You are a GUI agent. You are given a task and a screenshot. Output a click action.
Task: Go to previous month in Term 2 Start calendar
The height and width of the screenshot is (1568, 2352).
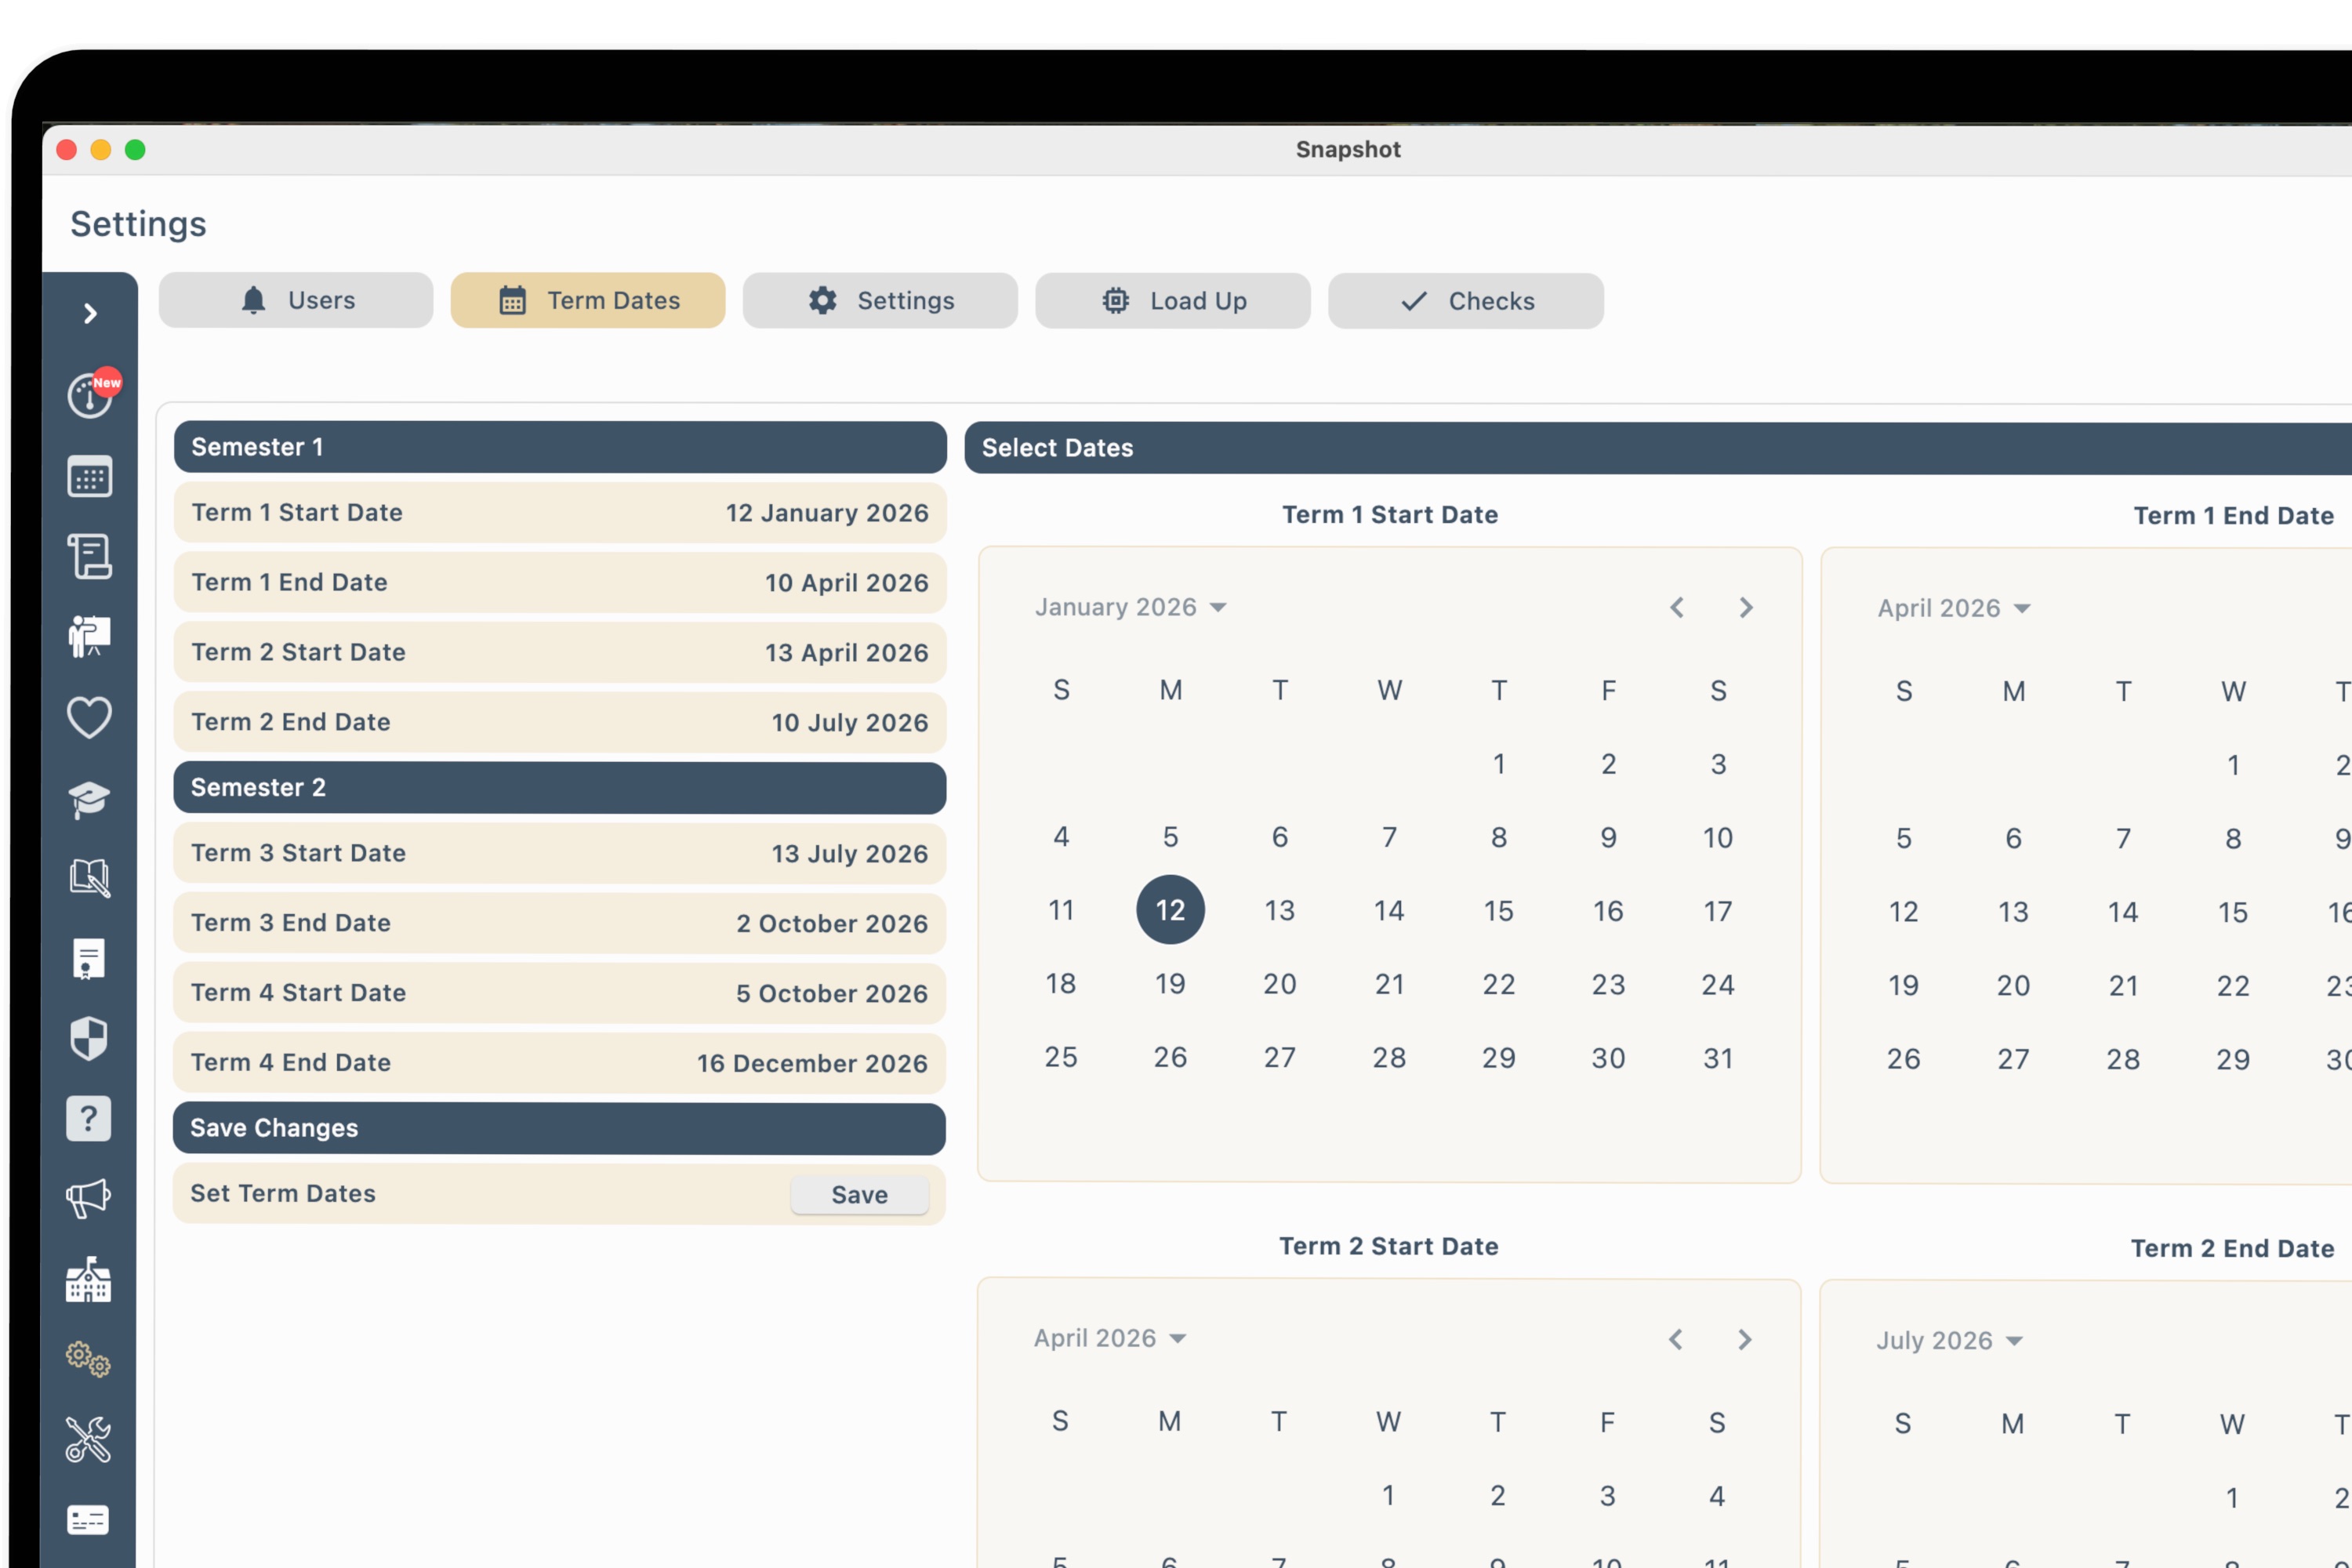coord(1676,1339)
